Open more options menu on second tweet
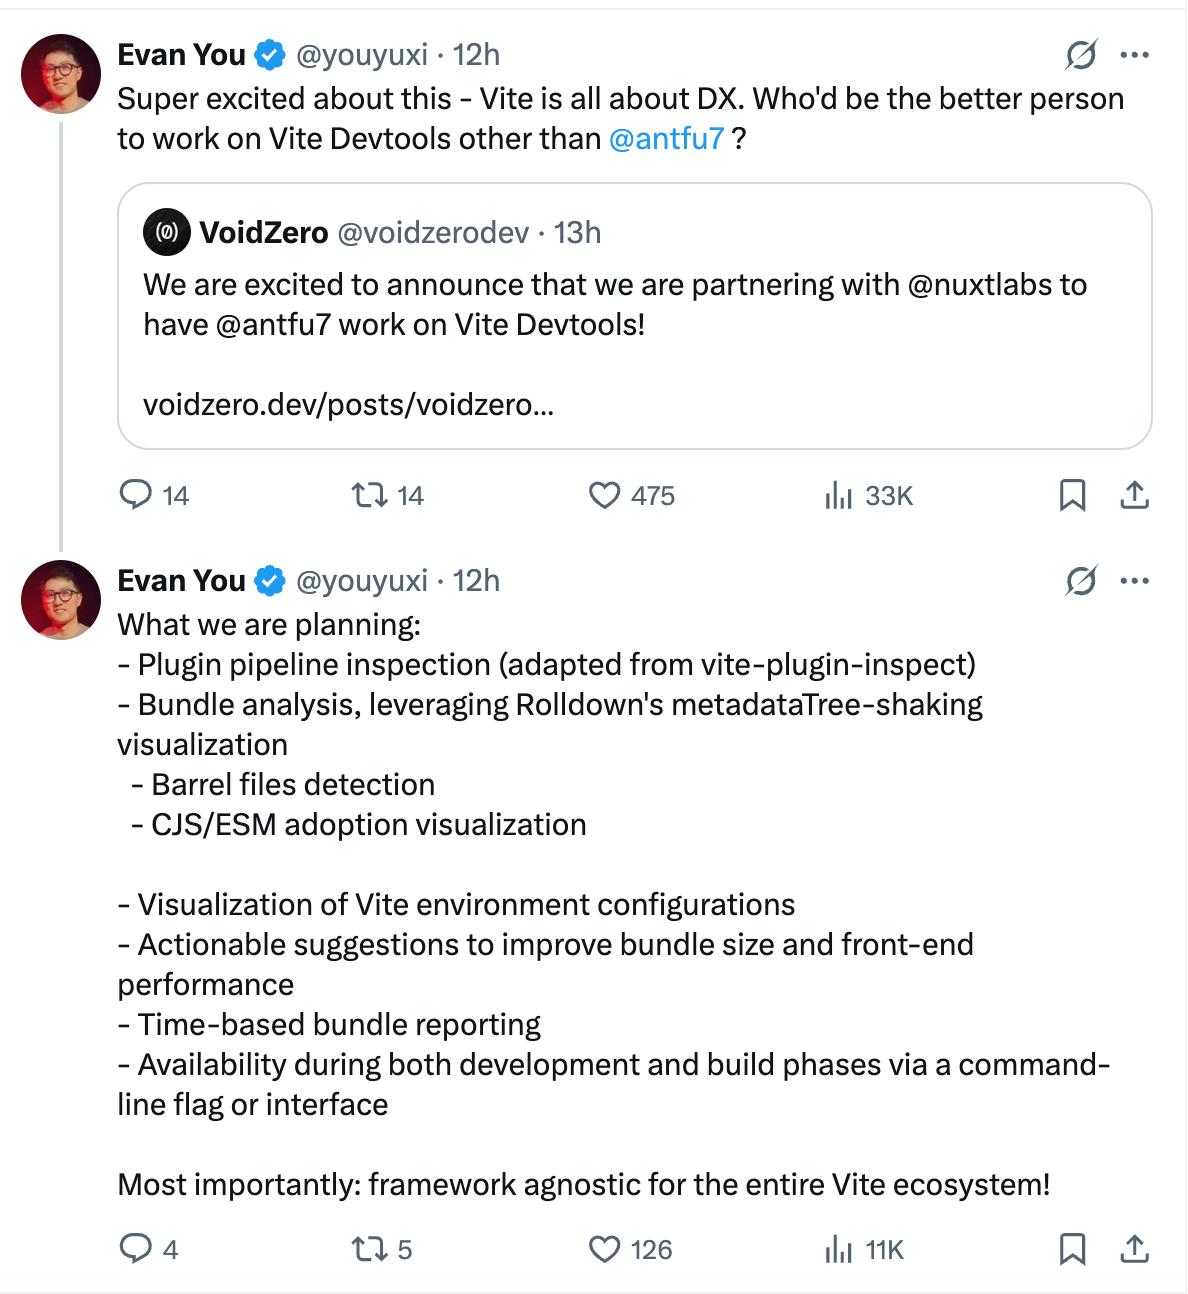The image size is (1188, 1294). [x=1135, y=581]
